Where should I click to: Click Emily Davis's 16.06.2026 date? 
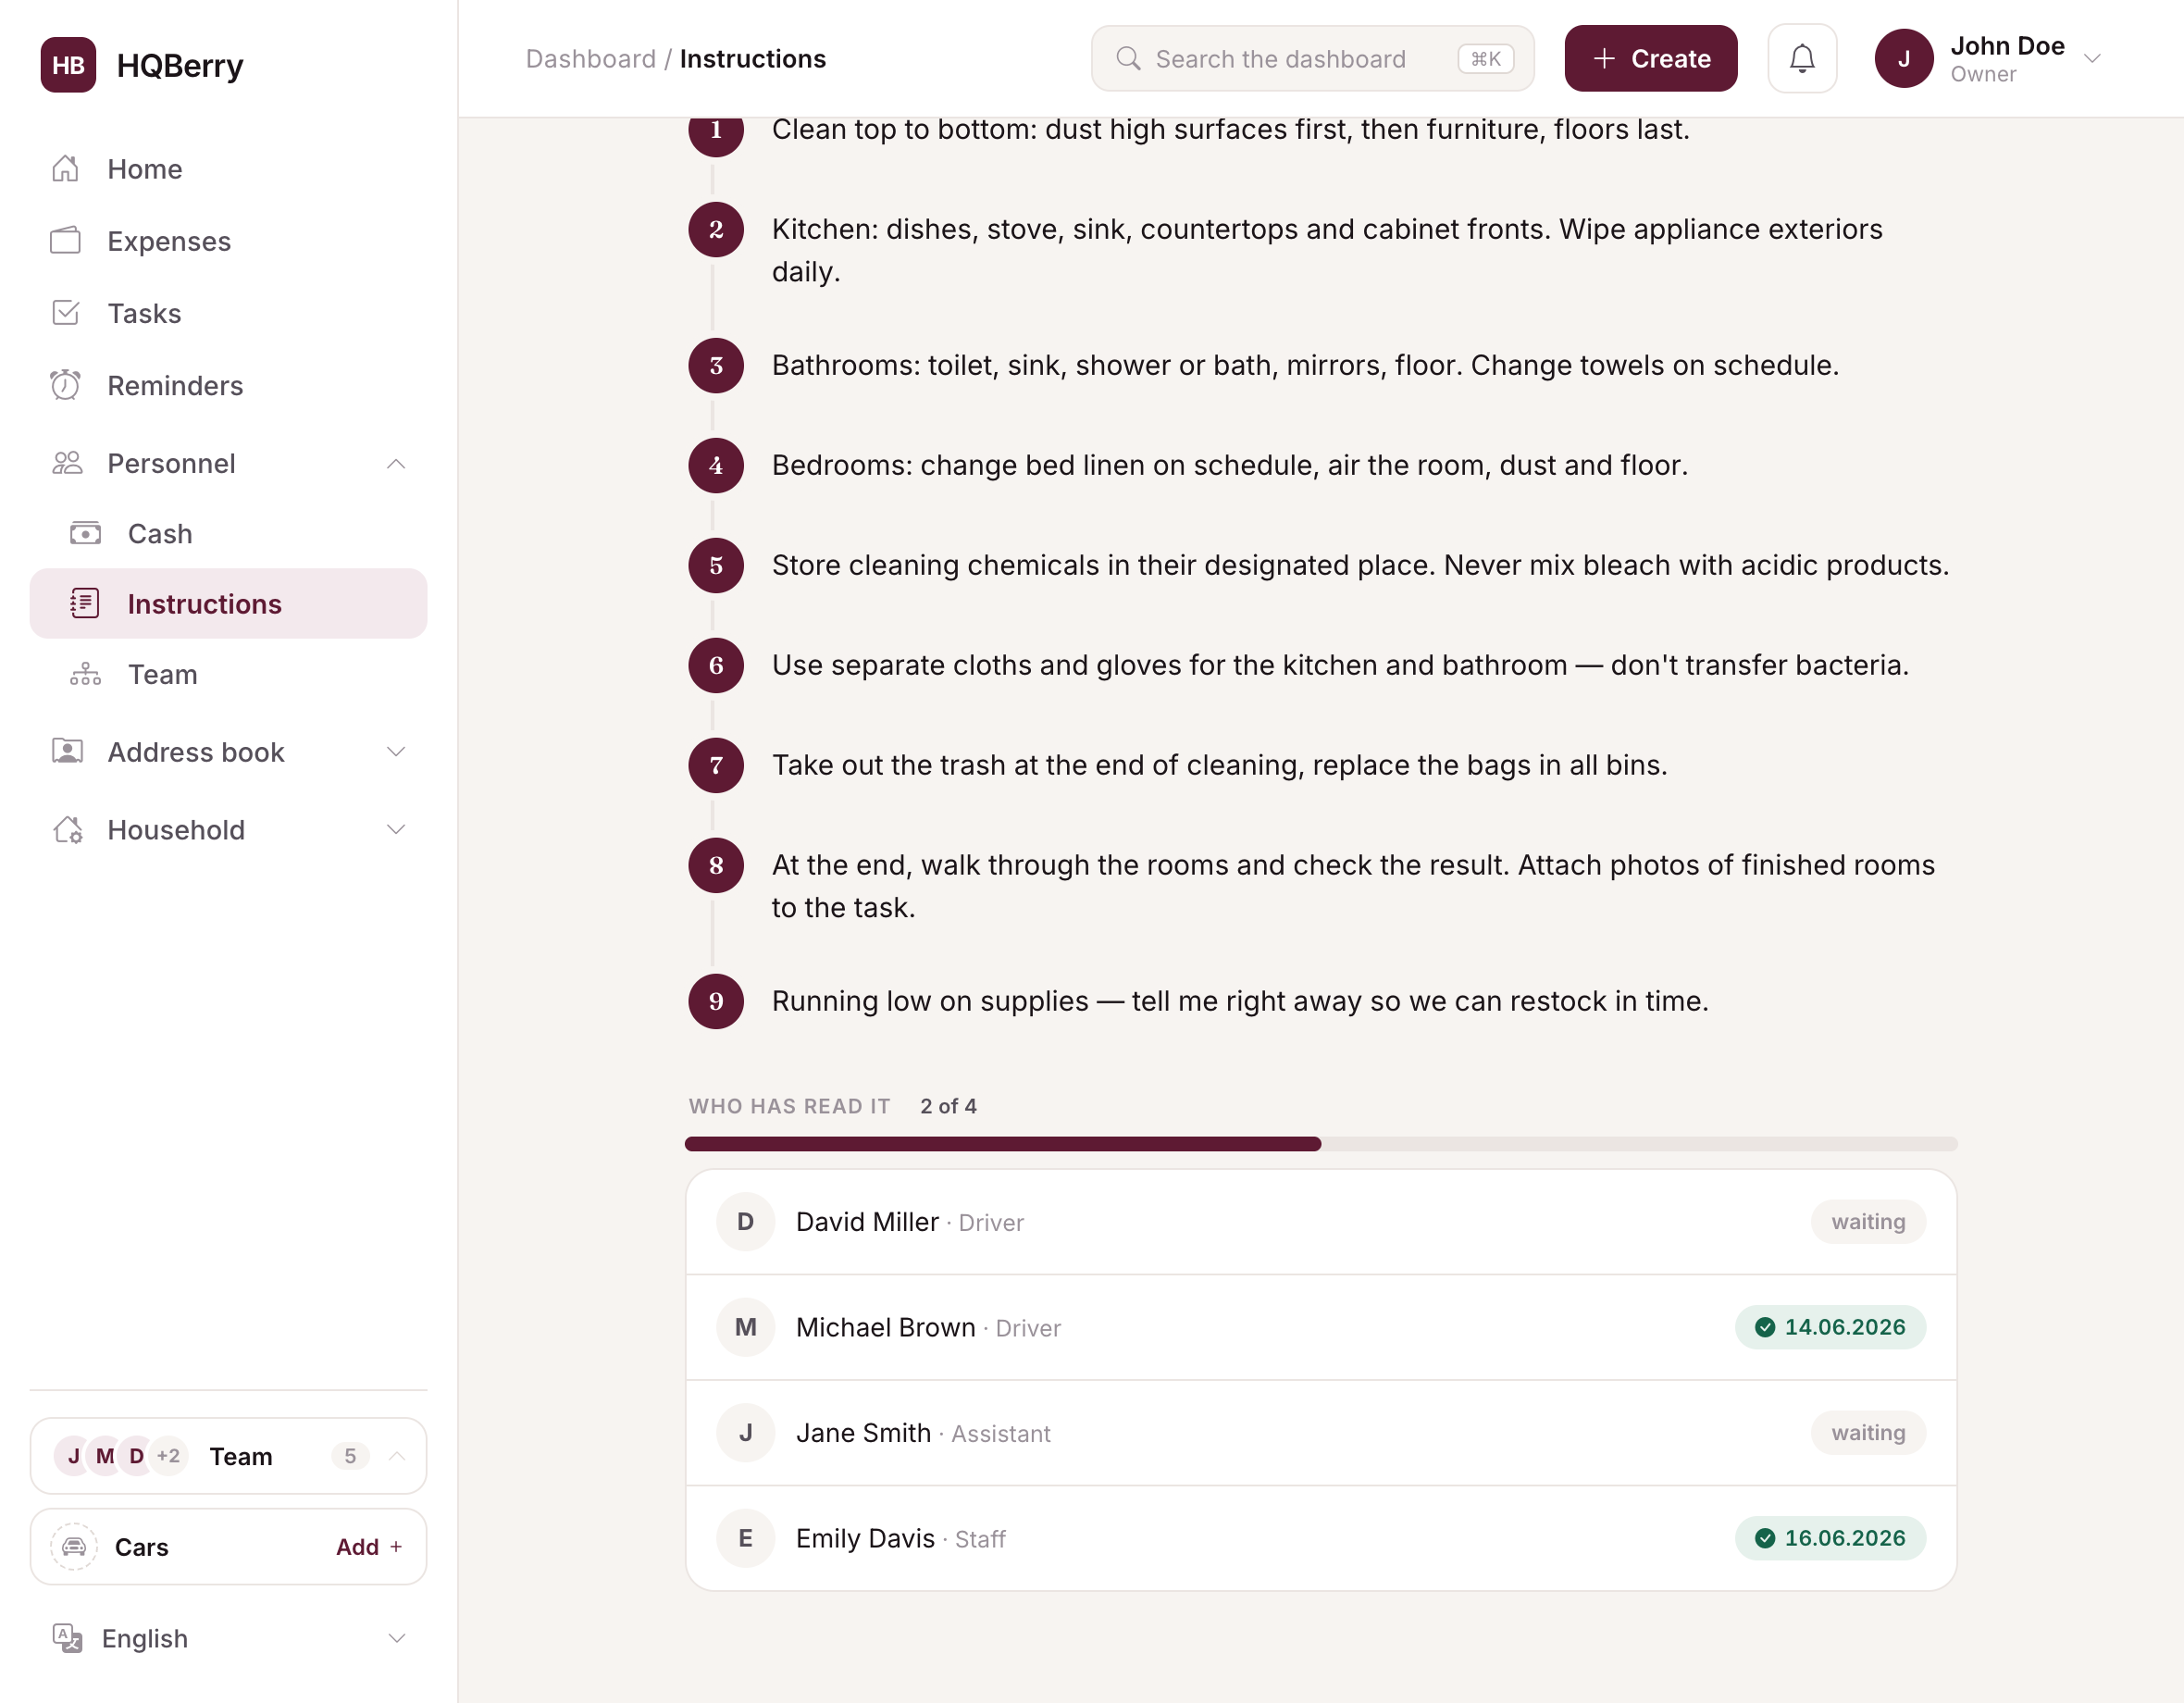pyautogui.click(x=1845, y=1538)
